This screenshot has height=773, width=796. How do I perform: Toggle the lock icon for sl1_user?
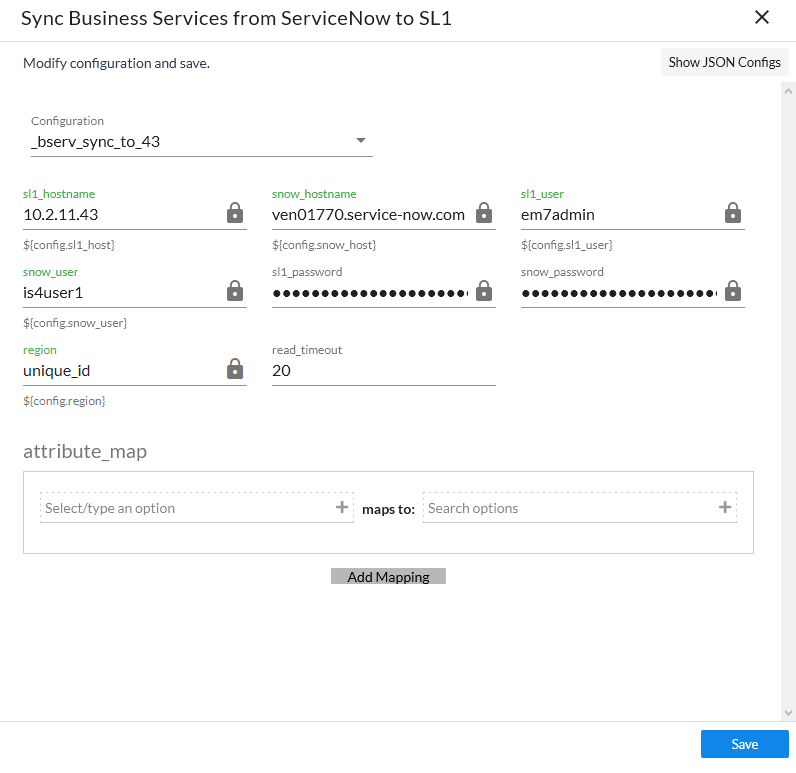click(x=732, y=213)
